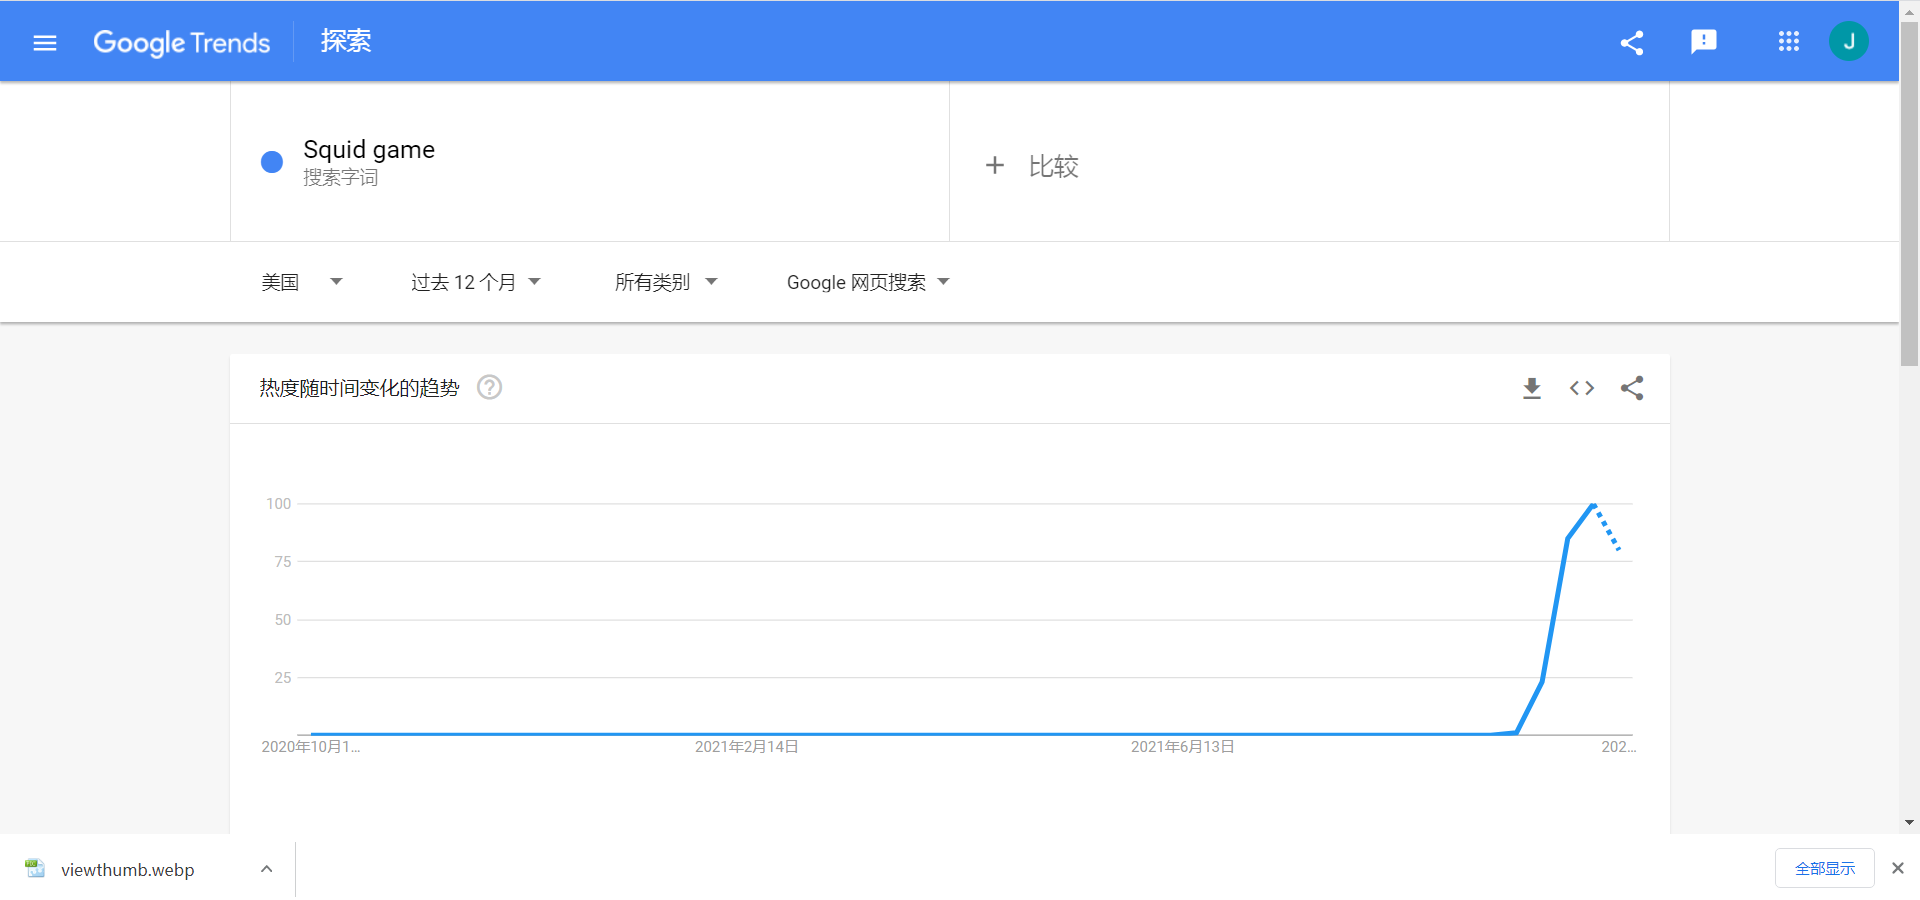Add a comparison term with 比较
The image size is (1920, 900).
[1054, 166]
